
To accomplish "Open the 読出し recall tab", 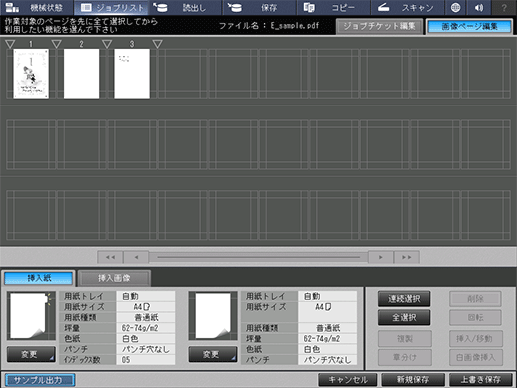I will [x=185, y=7].
